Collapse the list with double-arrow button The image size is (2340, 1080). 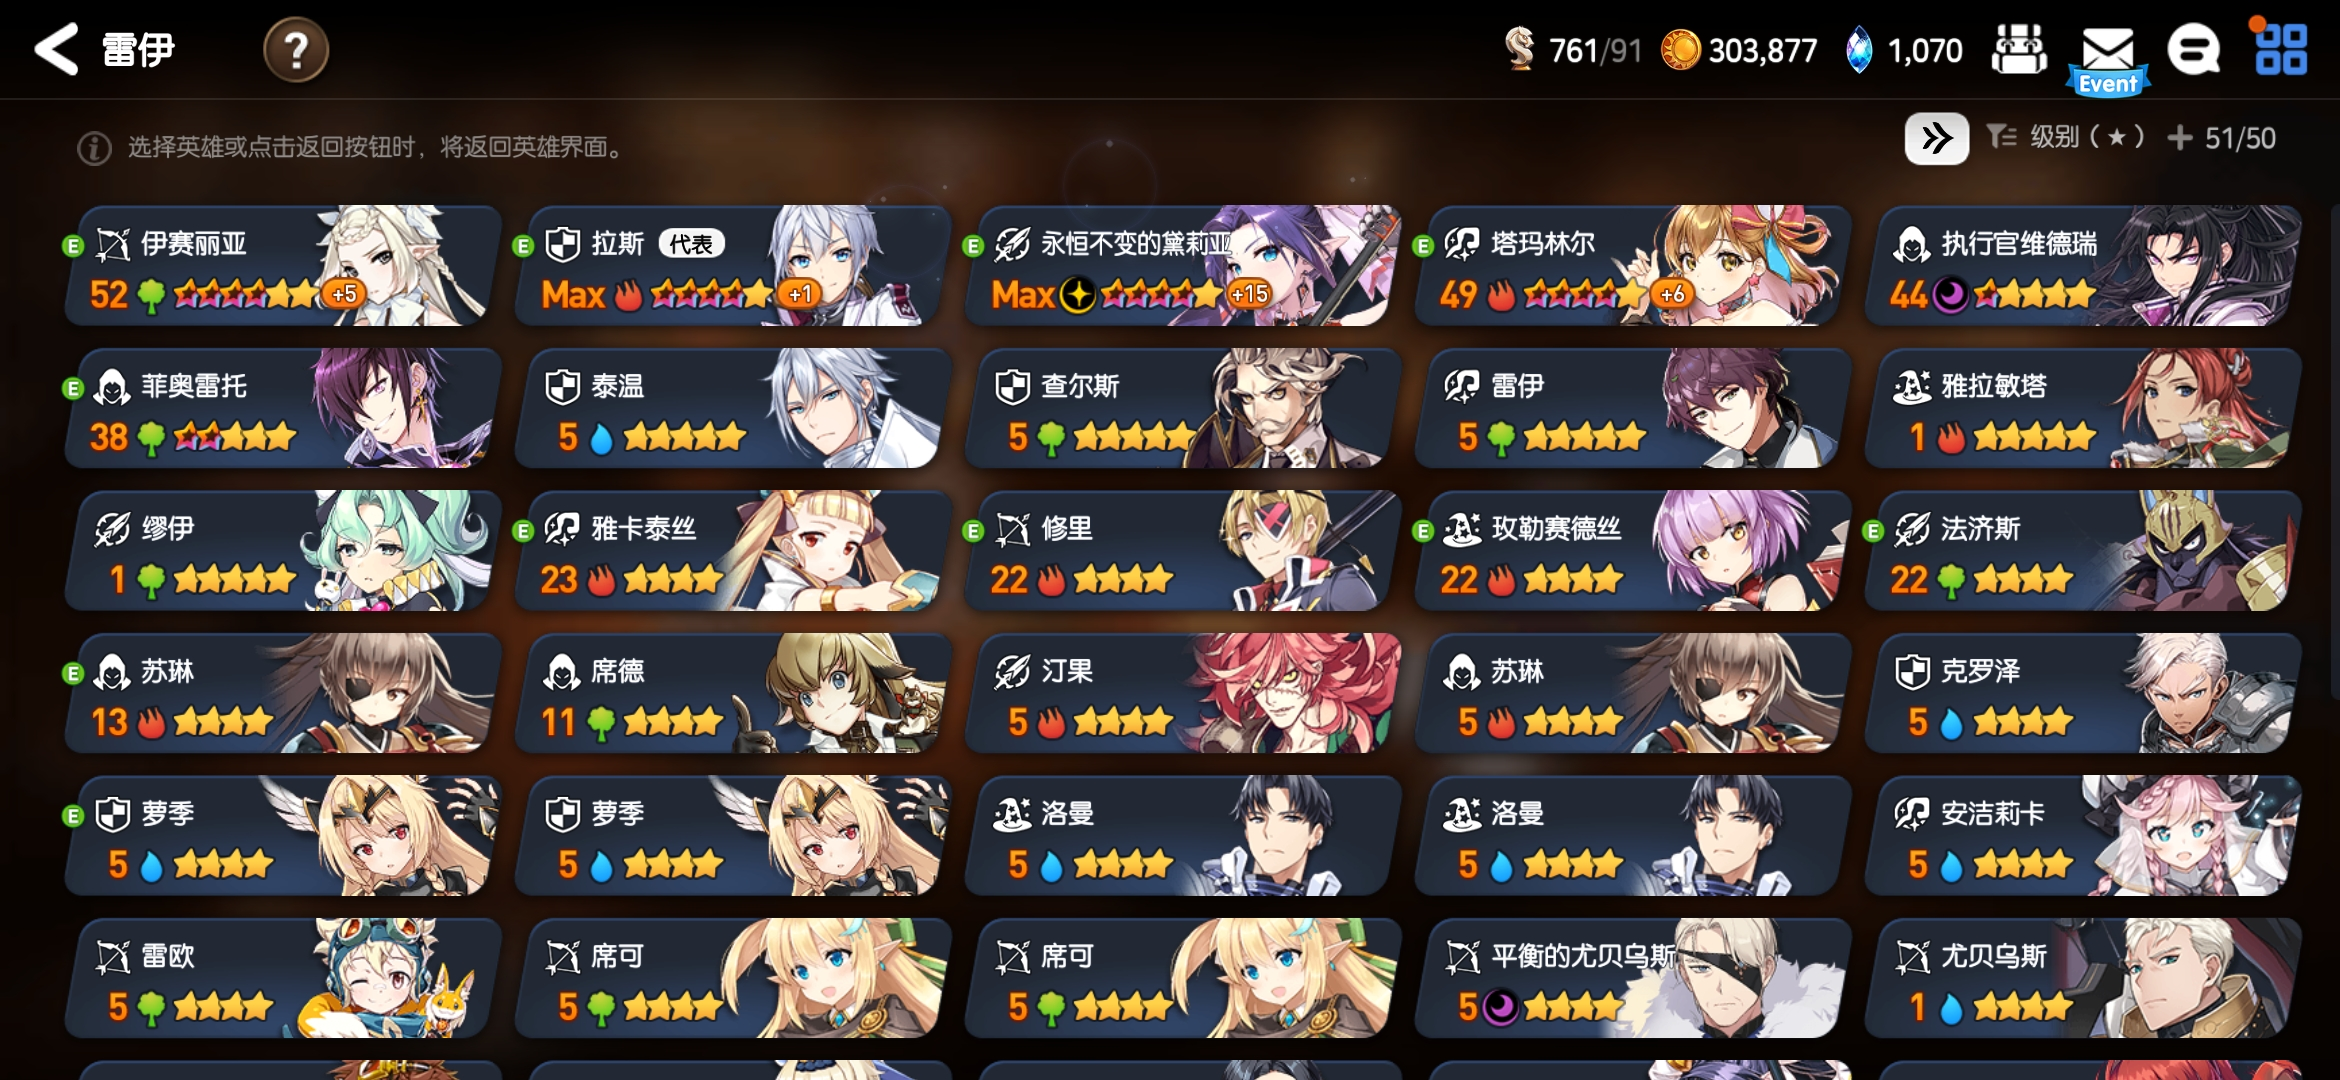click(1937, 138)
